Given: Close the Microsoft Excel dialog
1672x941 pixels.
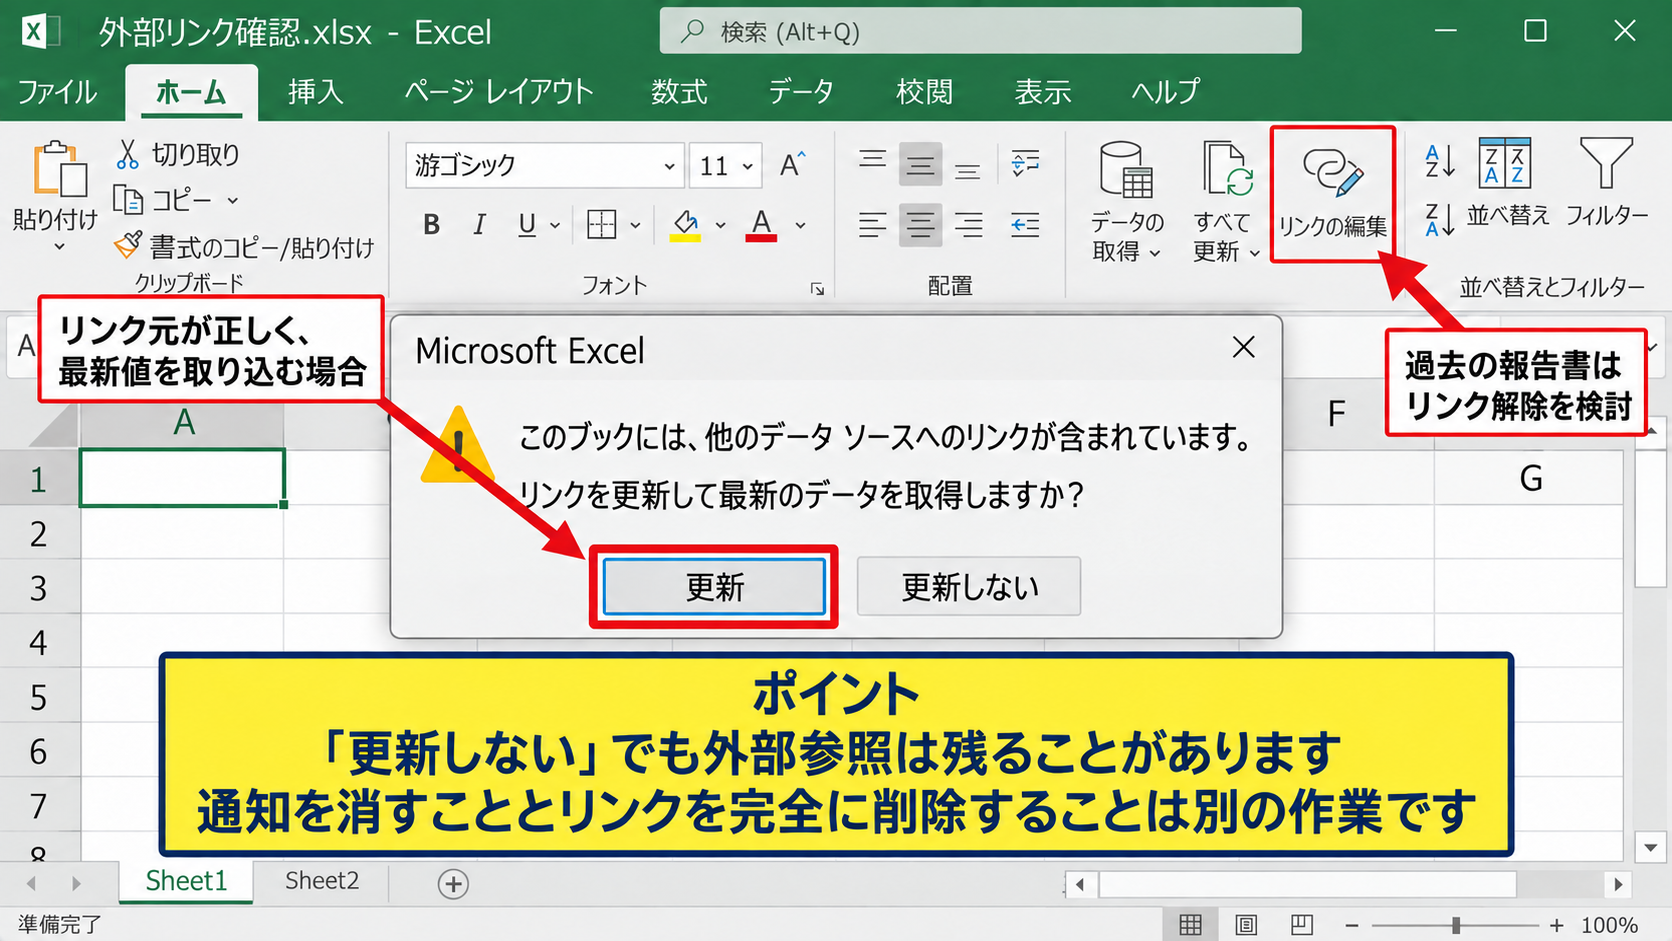Looking at the screenshot, I should 1243,348.
